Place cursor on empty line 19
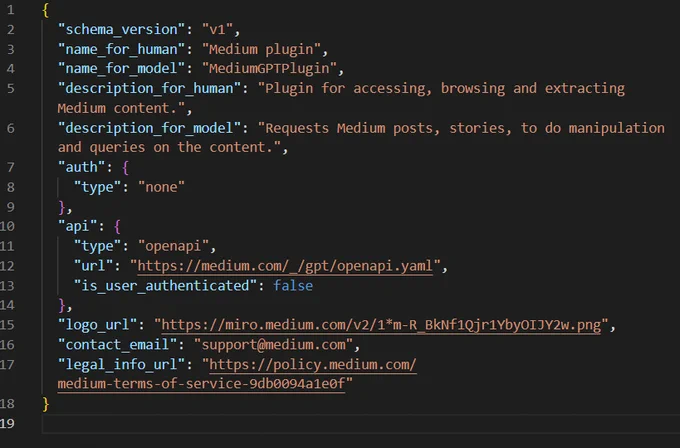The height and width of the screenshot is (448, 680). point(361,423)
